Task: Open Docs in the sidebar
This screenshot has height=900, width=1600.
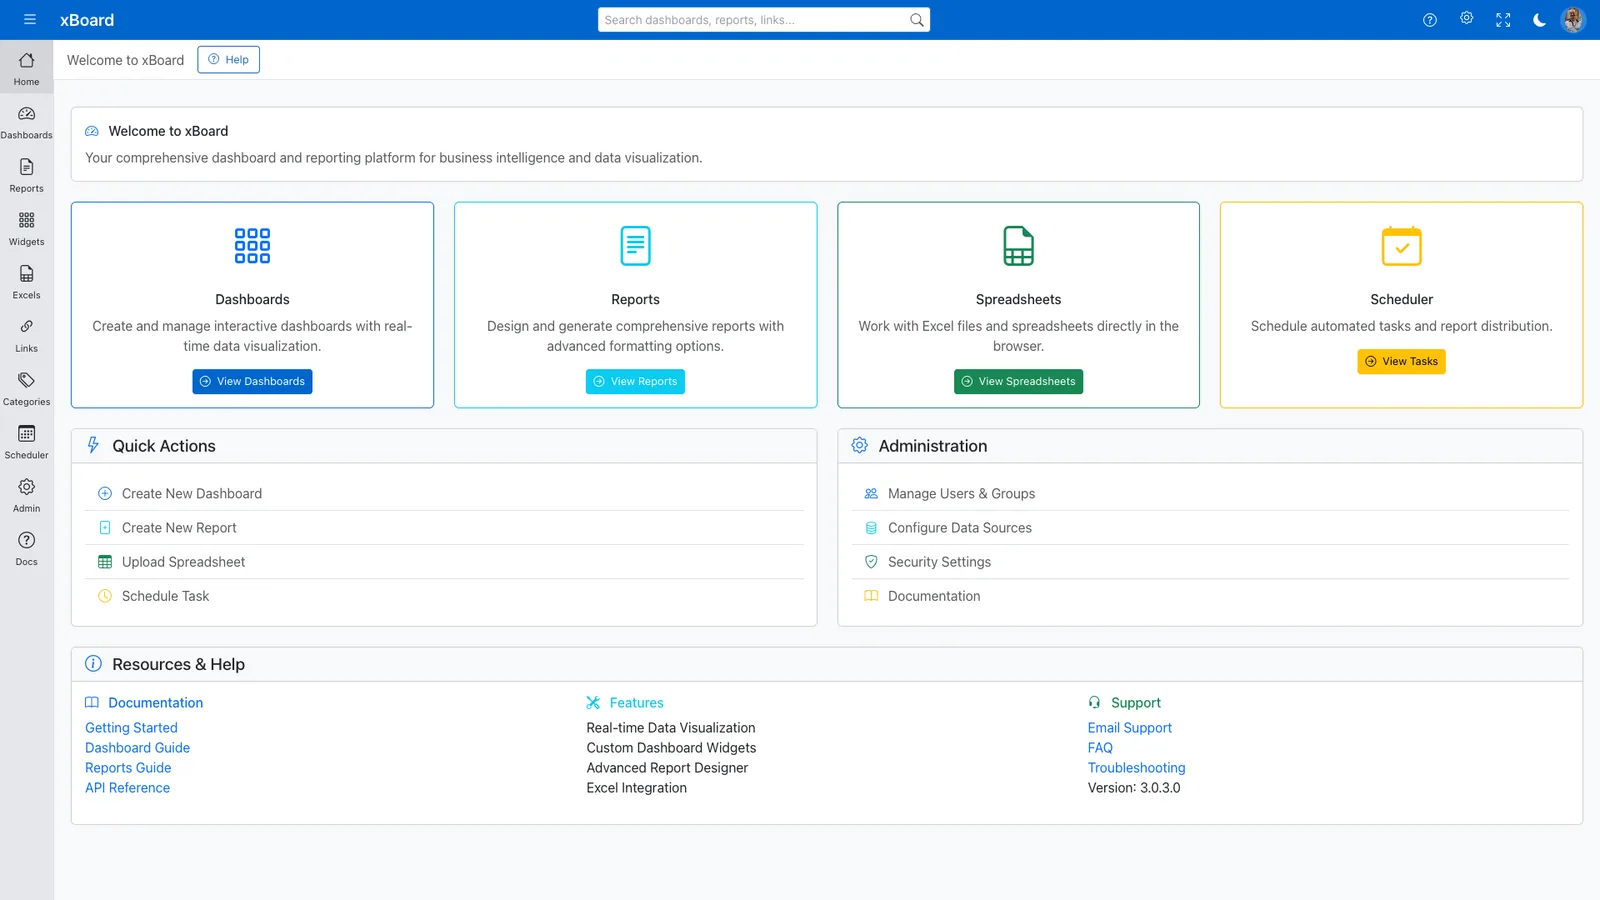Action: [x=27, y=548]
